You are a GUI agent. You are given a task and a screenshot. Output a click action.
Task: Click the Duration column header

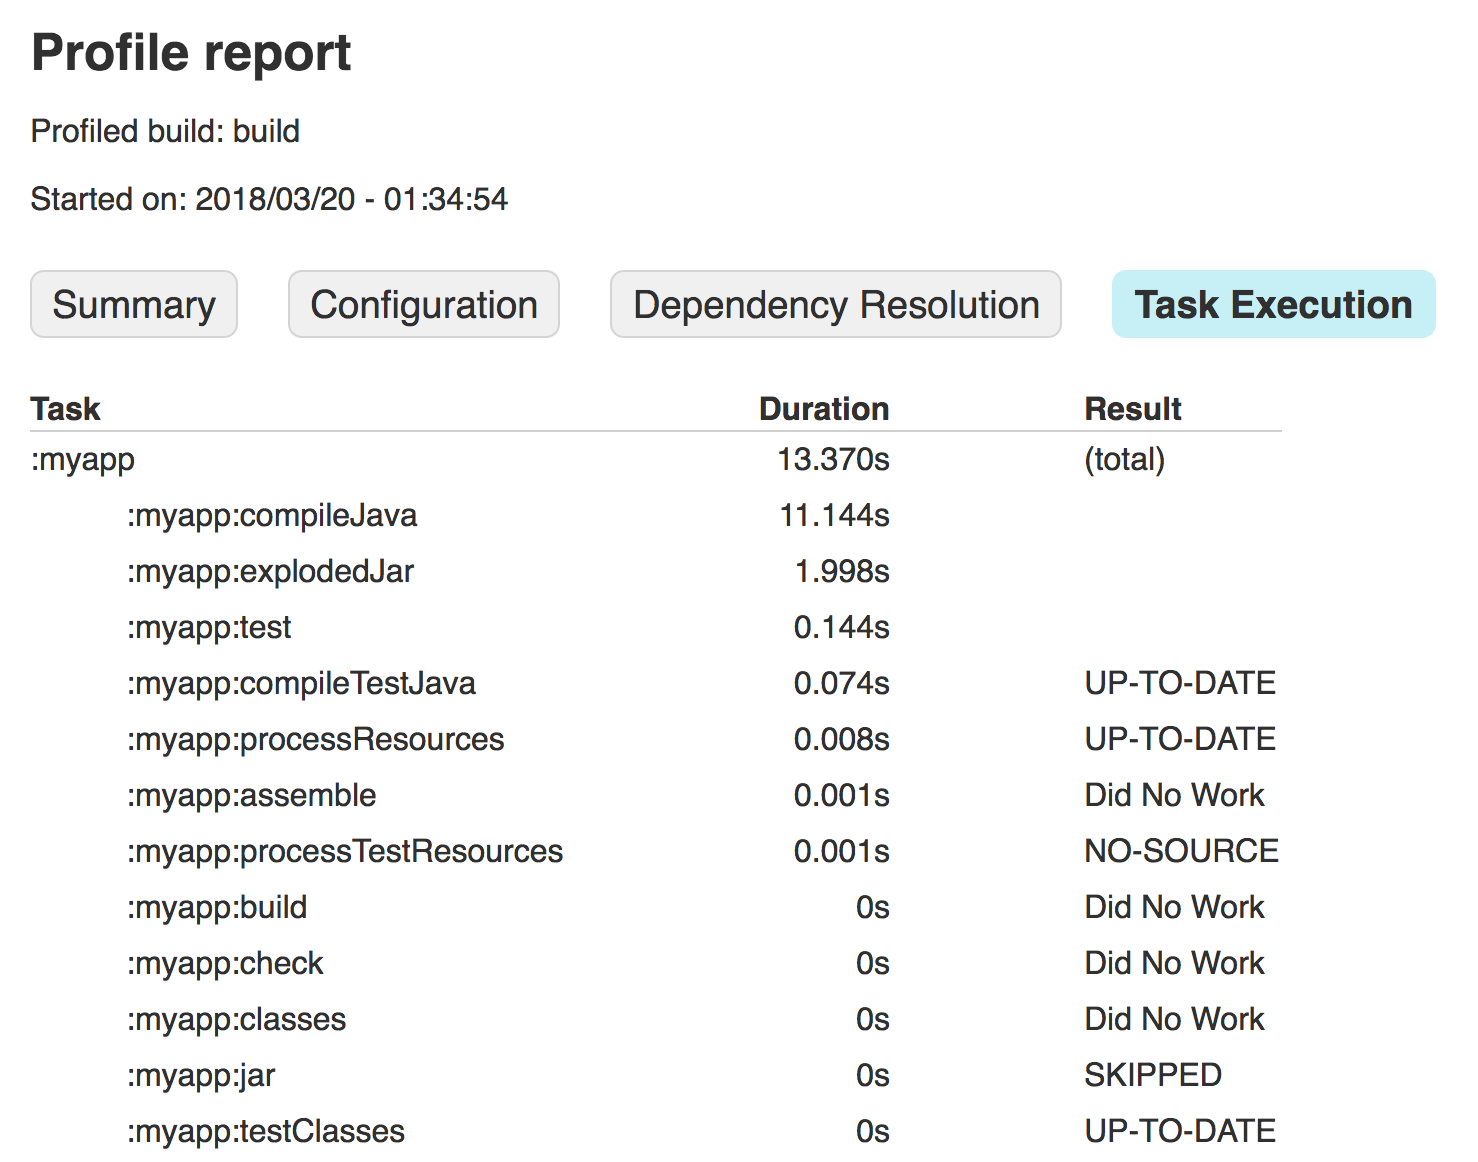824,409
